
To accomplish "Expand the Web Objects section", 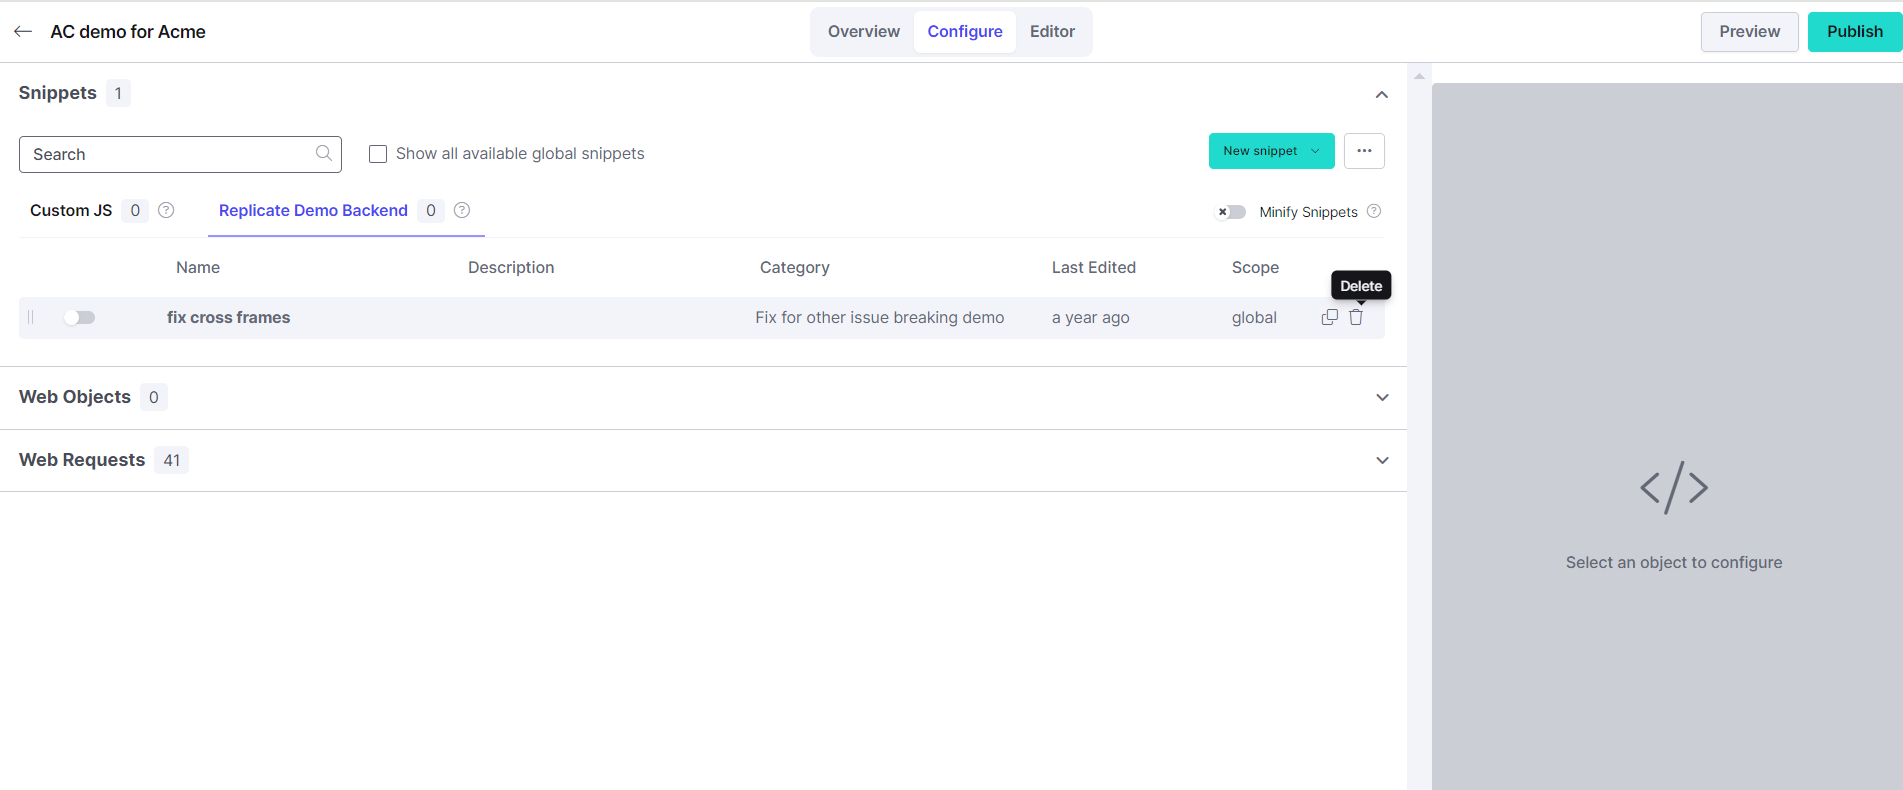I will pyautogui.click(x=1382, y=397).
